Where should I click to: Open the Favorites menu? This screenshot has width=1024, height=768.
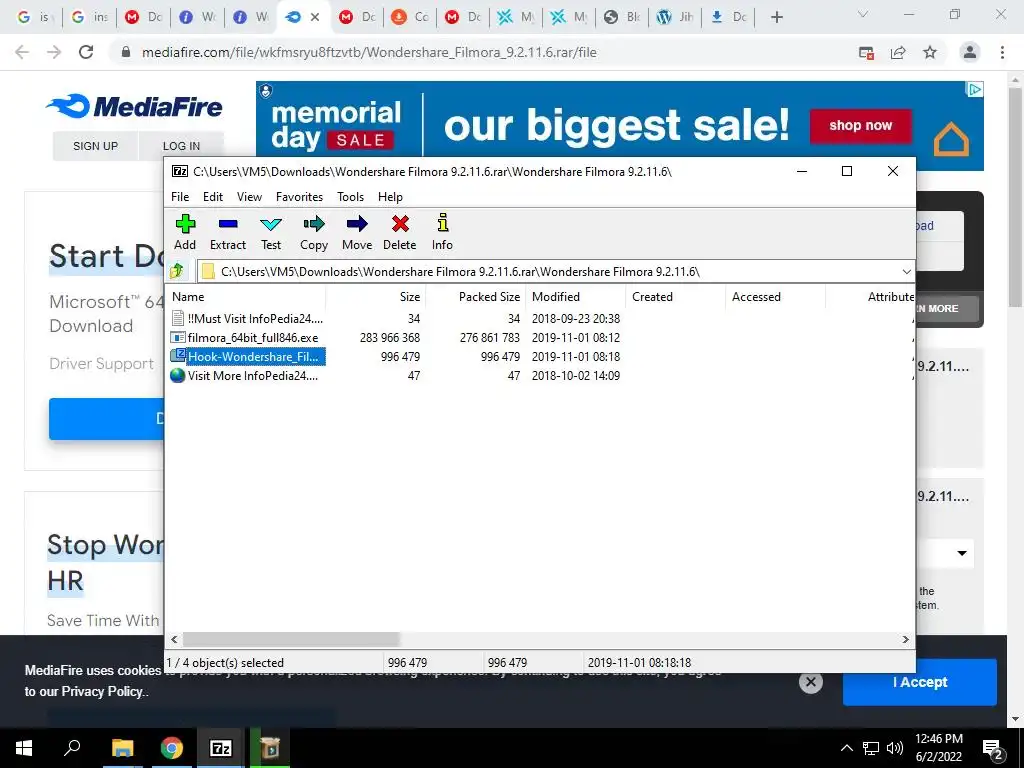click(299, 197)
